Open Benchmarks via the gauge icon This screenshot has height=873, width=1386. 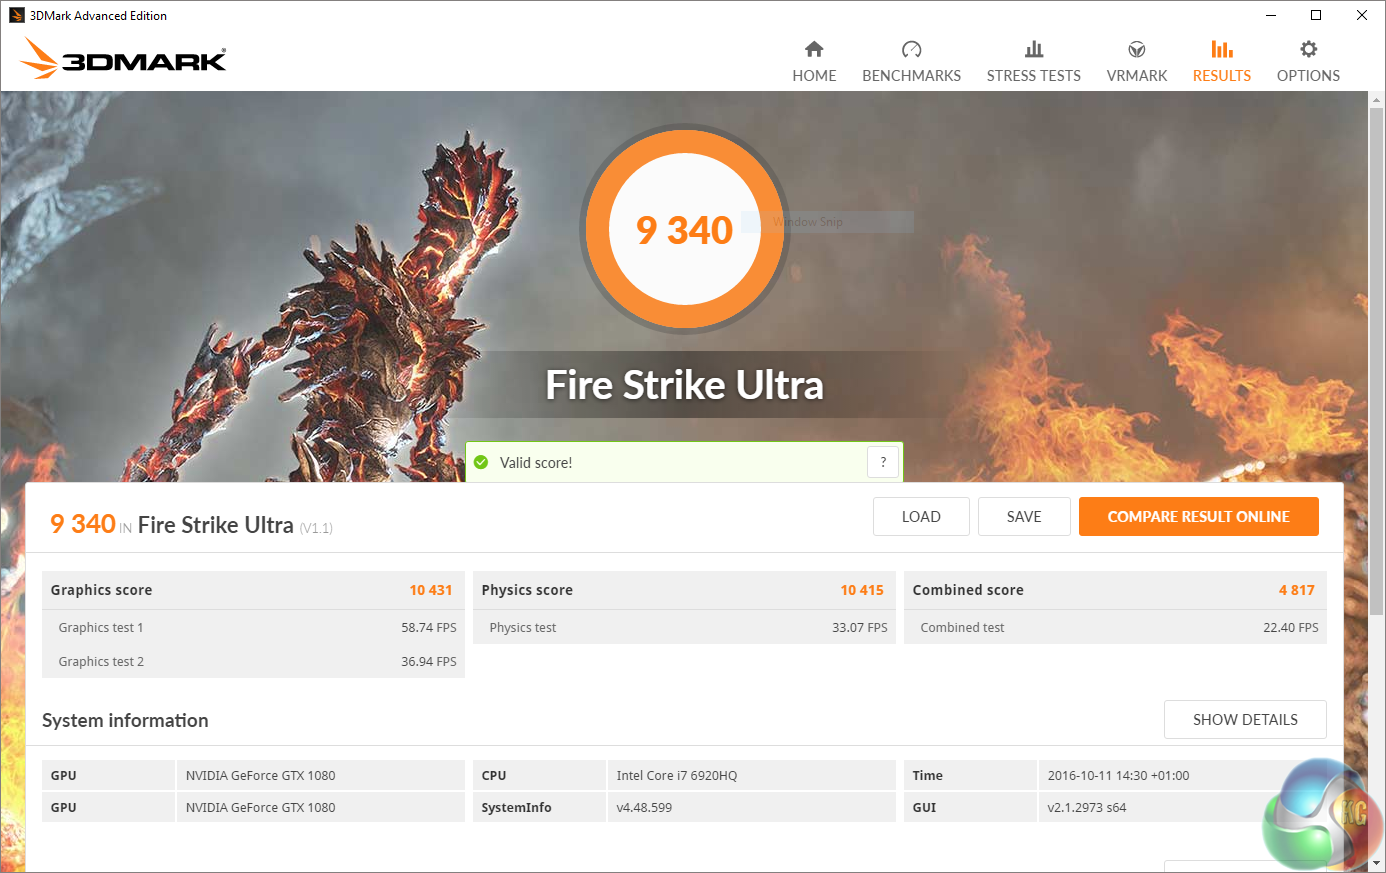911,49
